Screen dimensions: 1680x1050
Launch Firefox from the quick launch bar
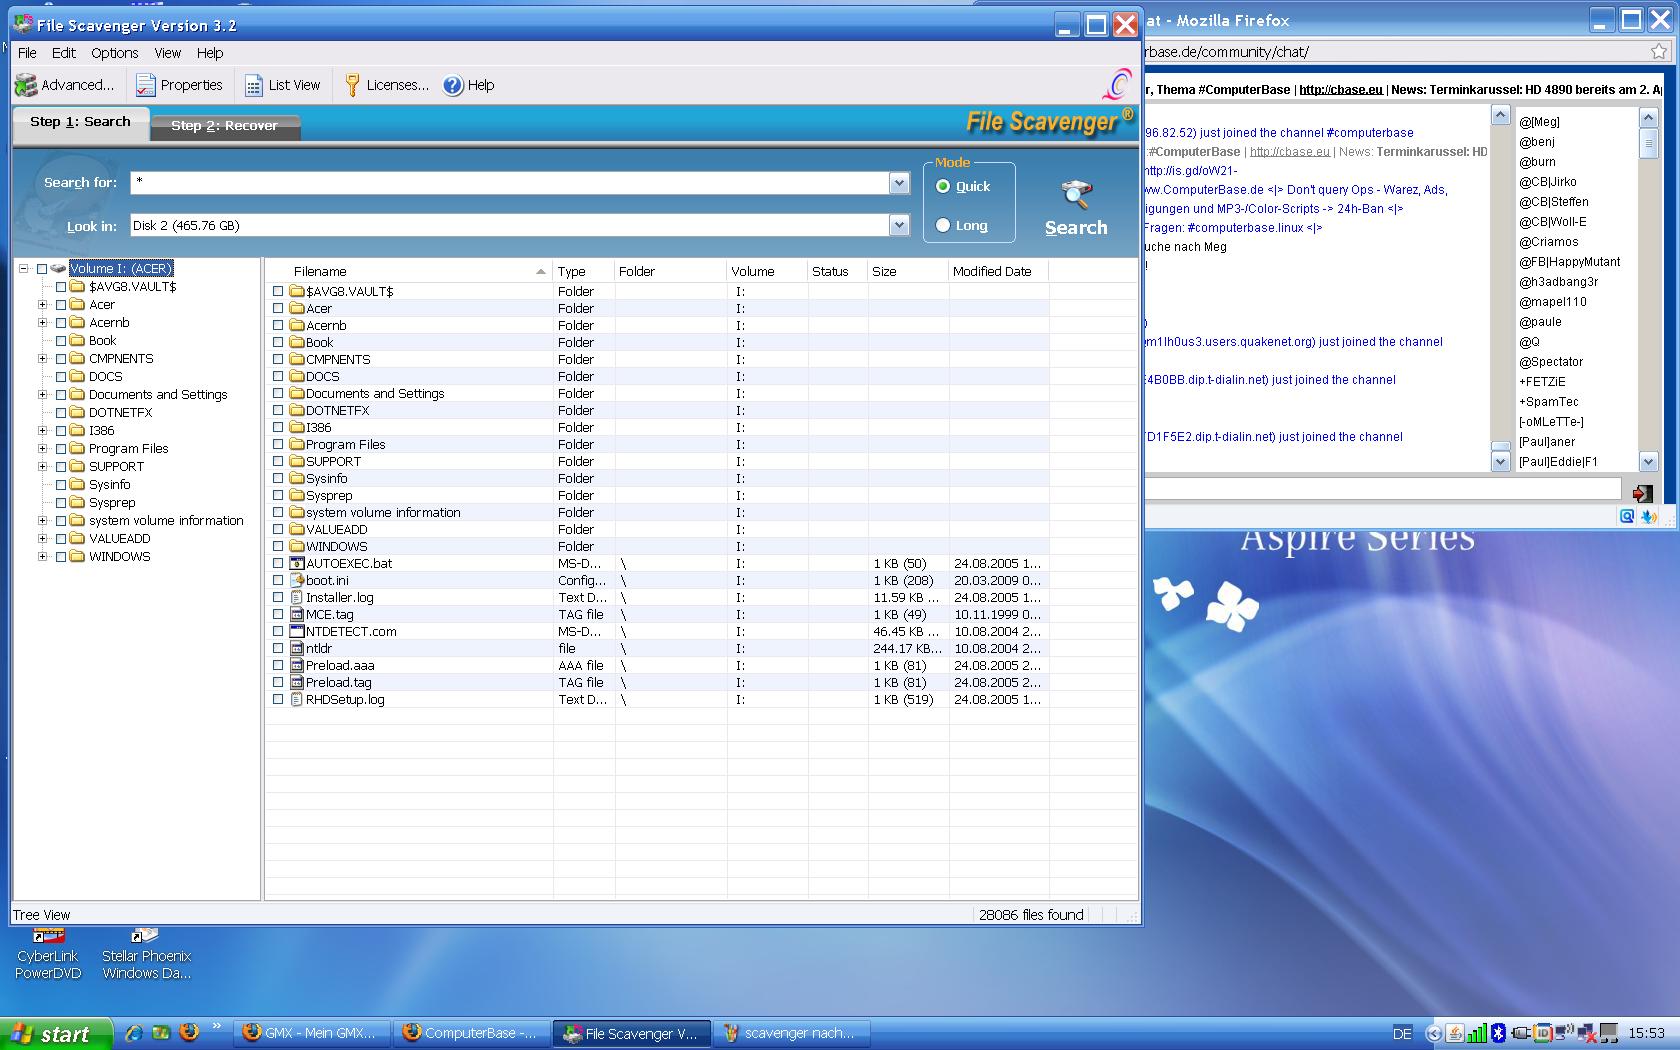pyautogui.click(x=188, y=1032)
